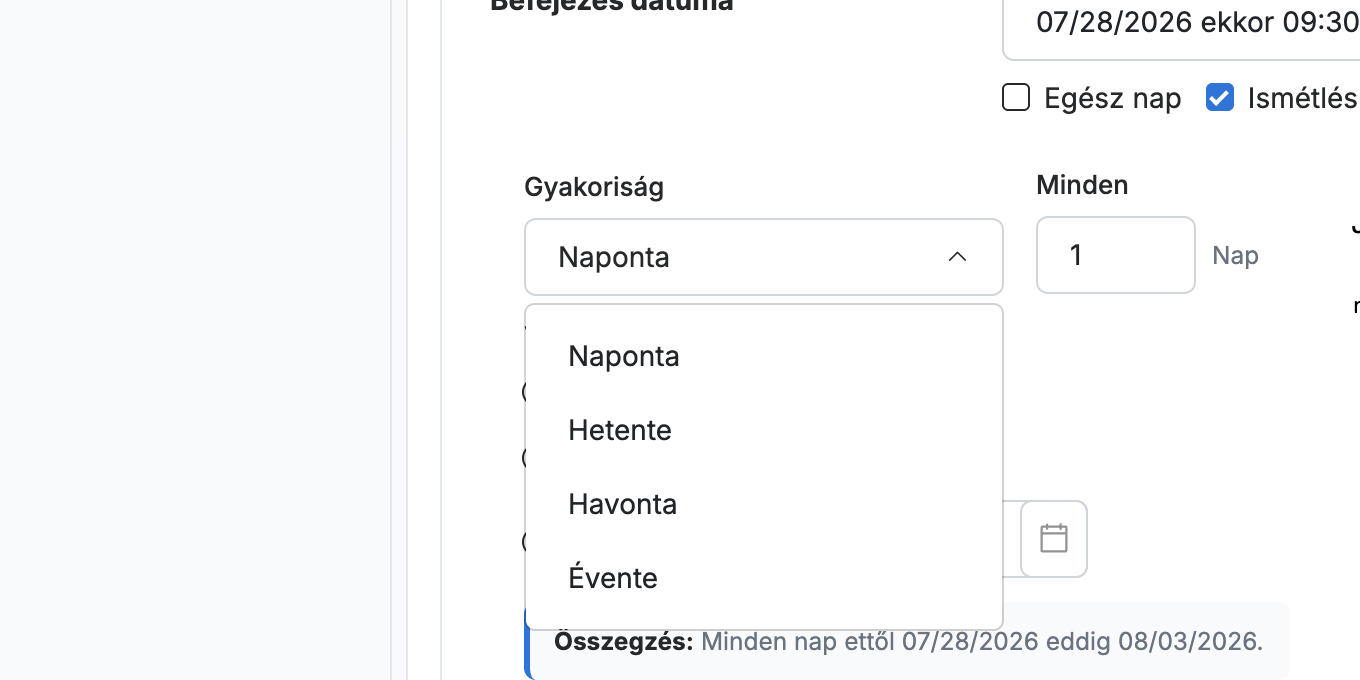1360x680 pixels.
Task: Open the calendar date picker icon
Action: [1054, 538]
